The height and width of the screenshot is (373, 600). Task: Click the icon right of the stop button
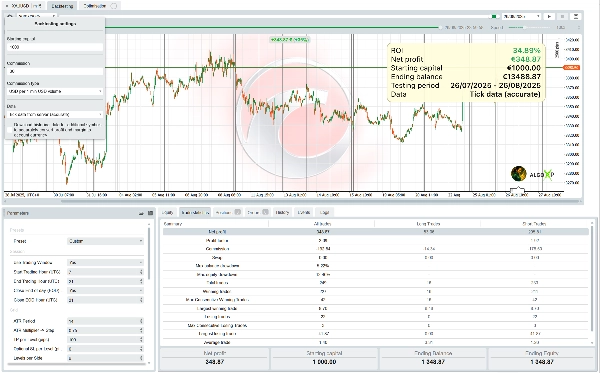576,16
